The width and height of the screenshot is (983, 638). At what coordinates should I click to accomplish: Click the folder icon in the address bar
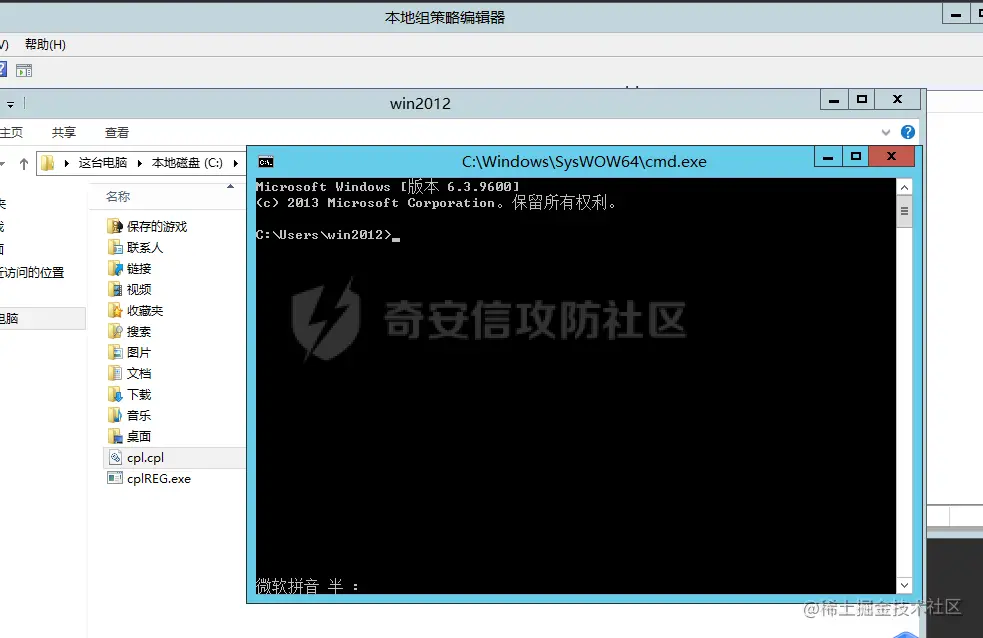(48, 164)
